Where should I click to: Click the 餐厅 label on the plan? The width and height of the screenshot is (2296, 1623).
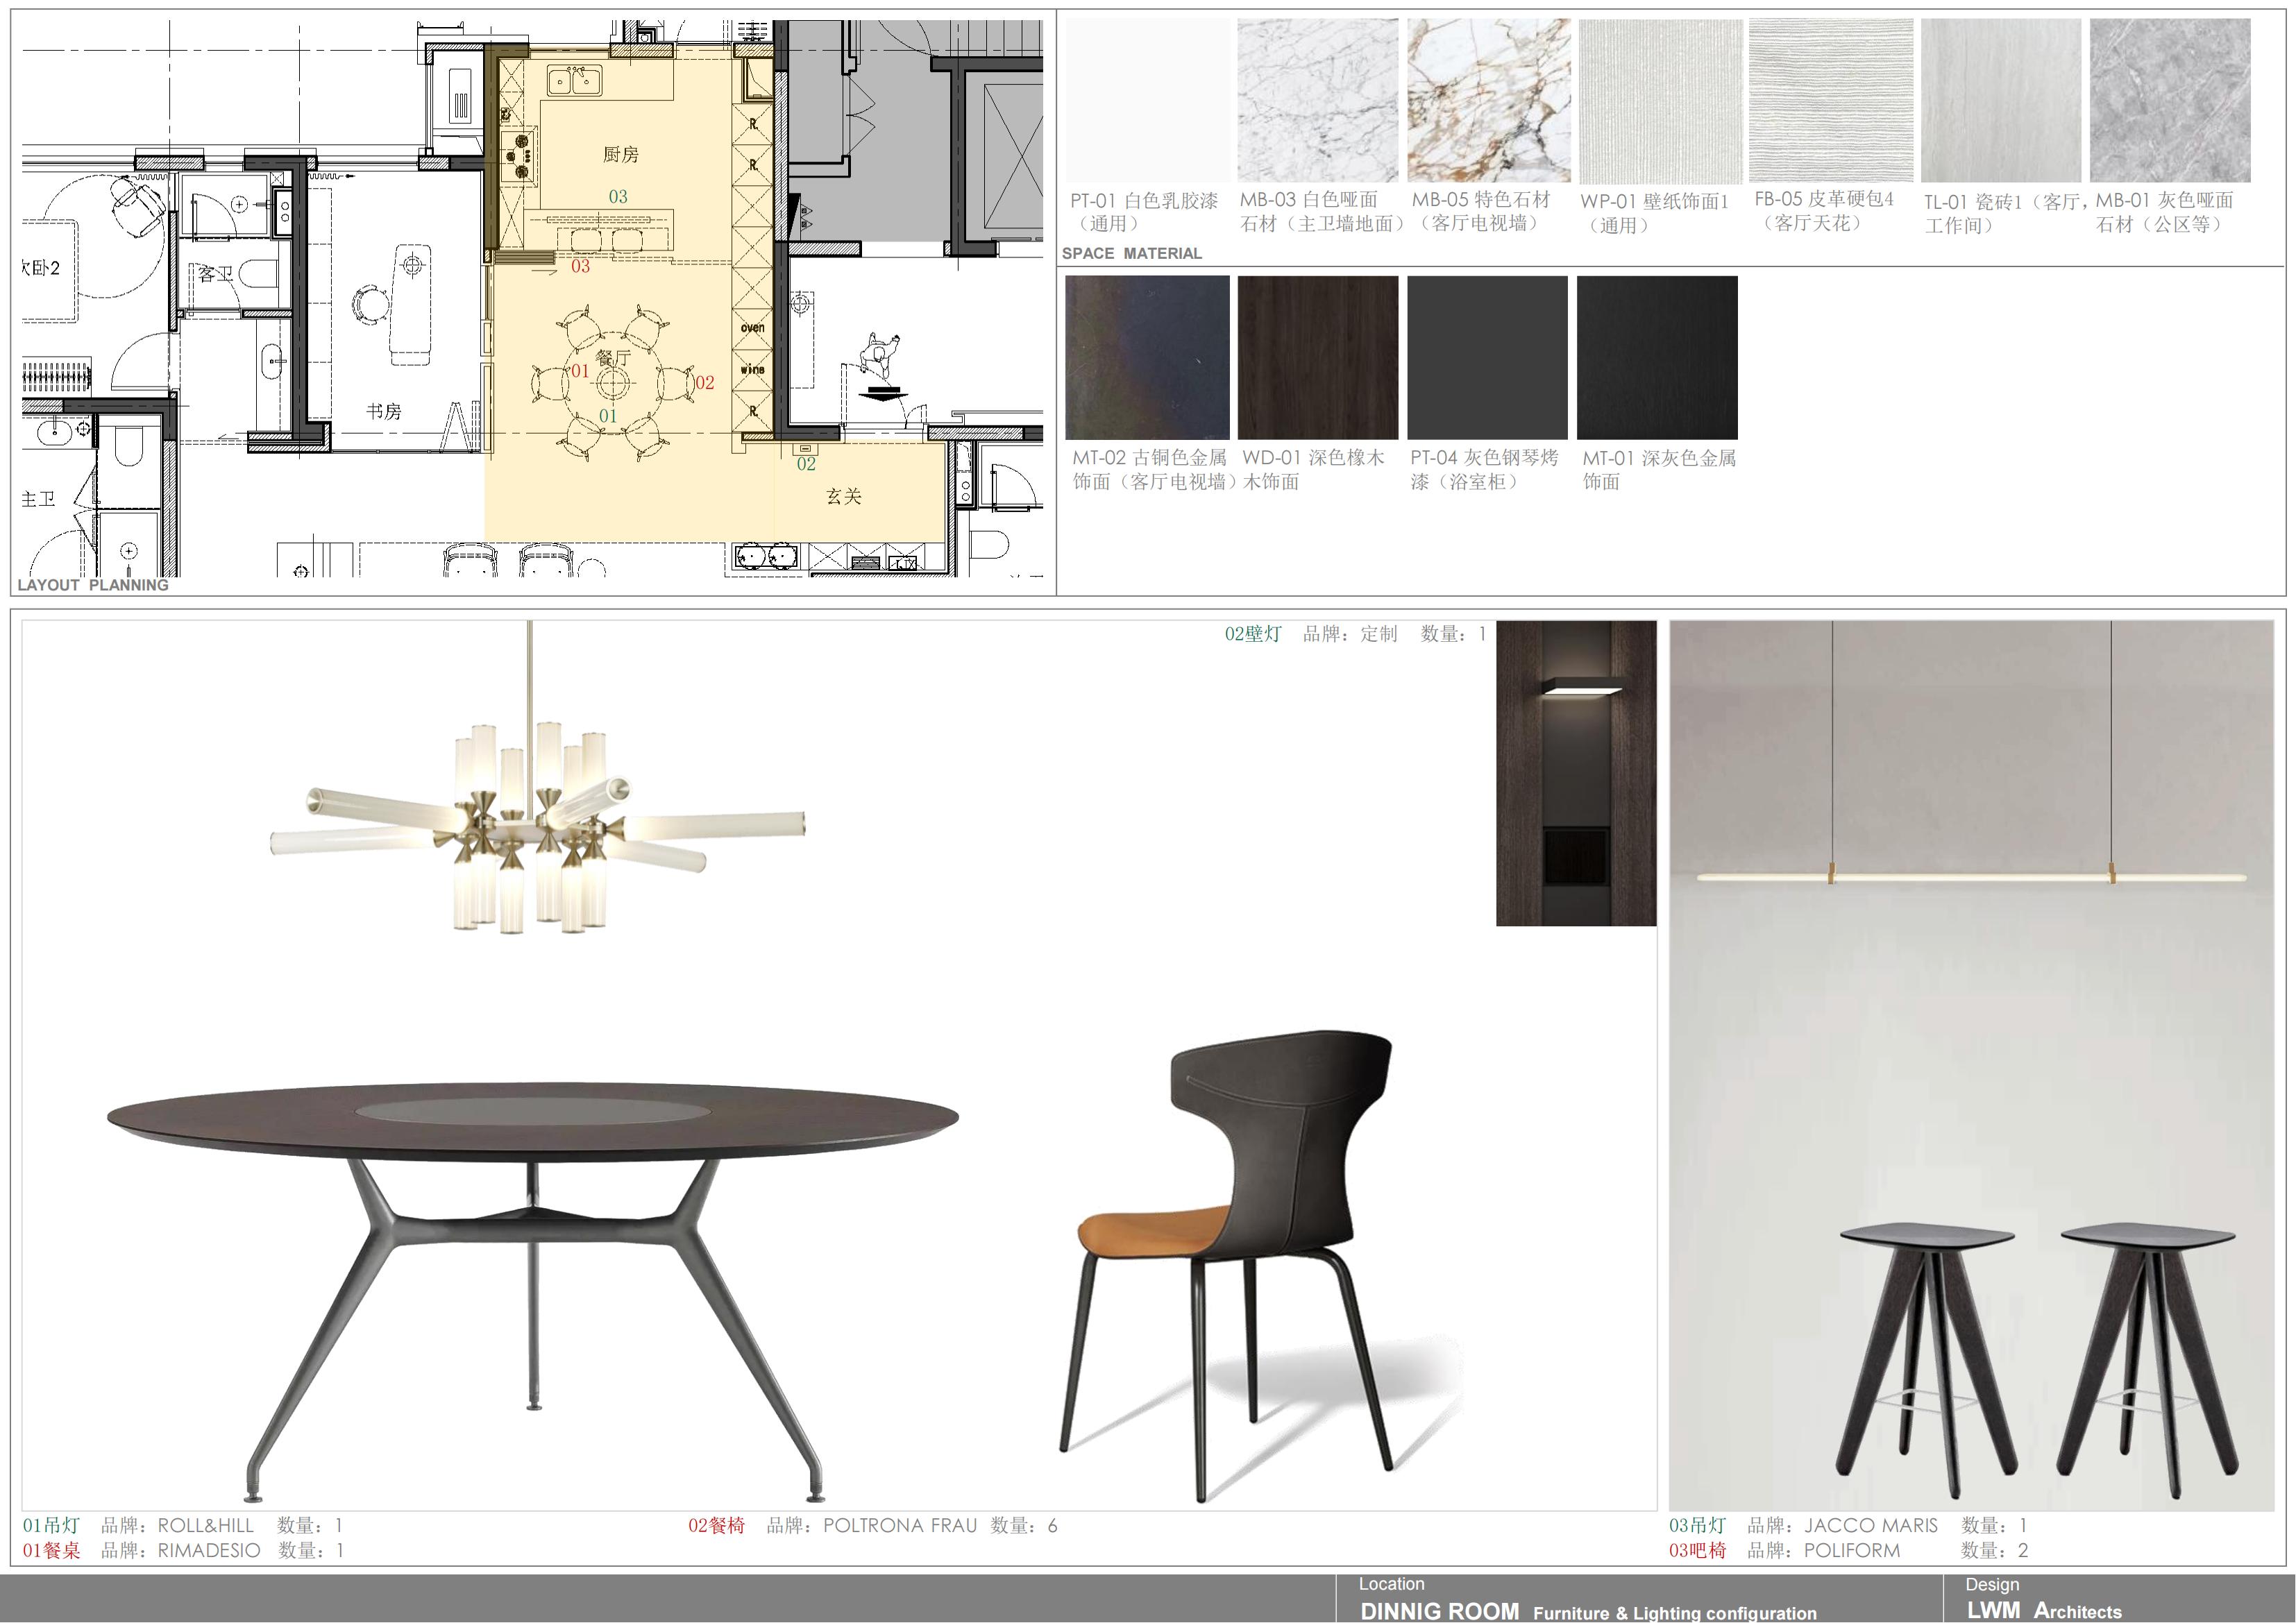(613, 357)
